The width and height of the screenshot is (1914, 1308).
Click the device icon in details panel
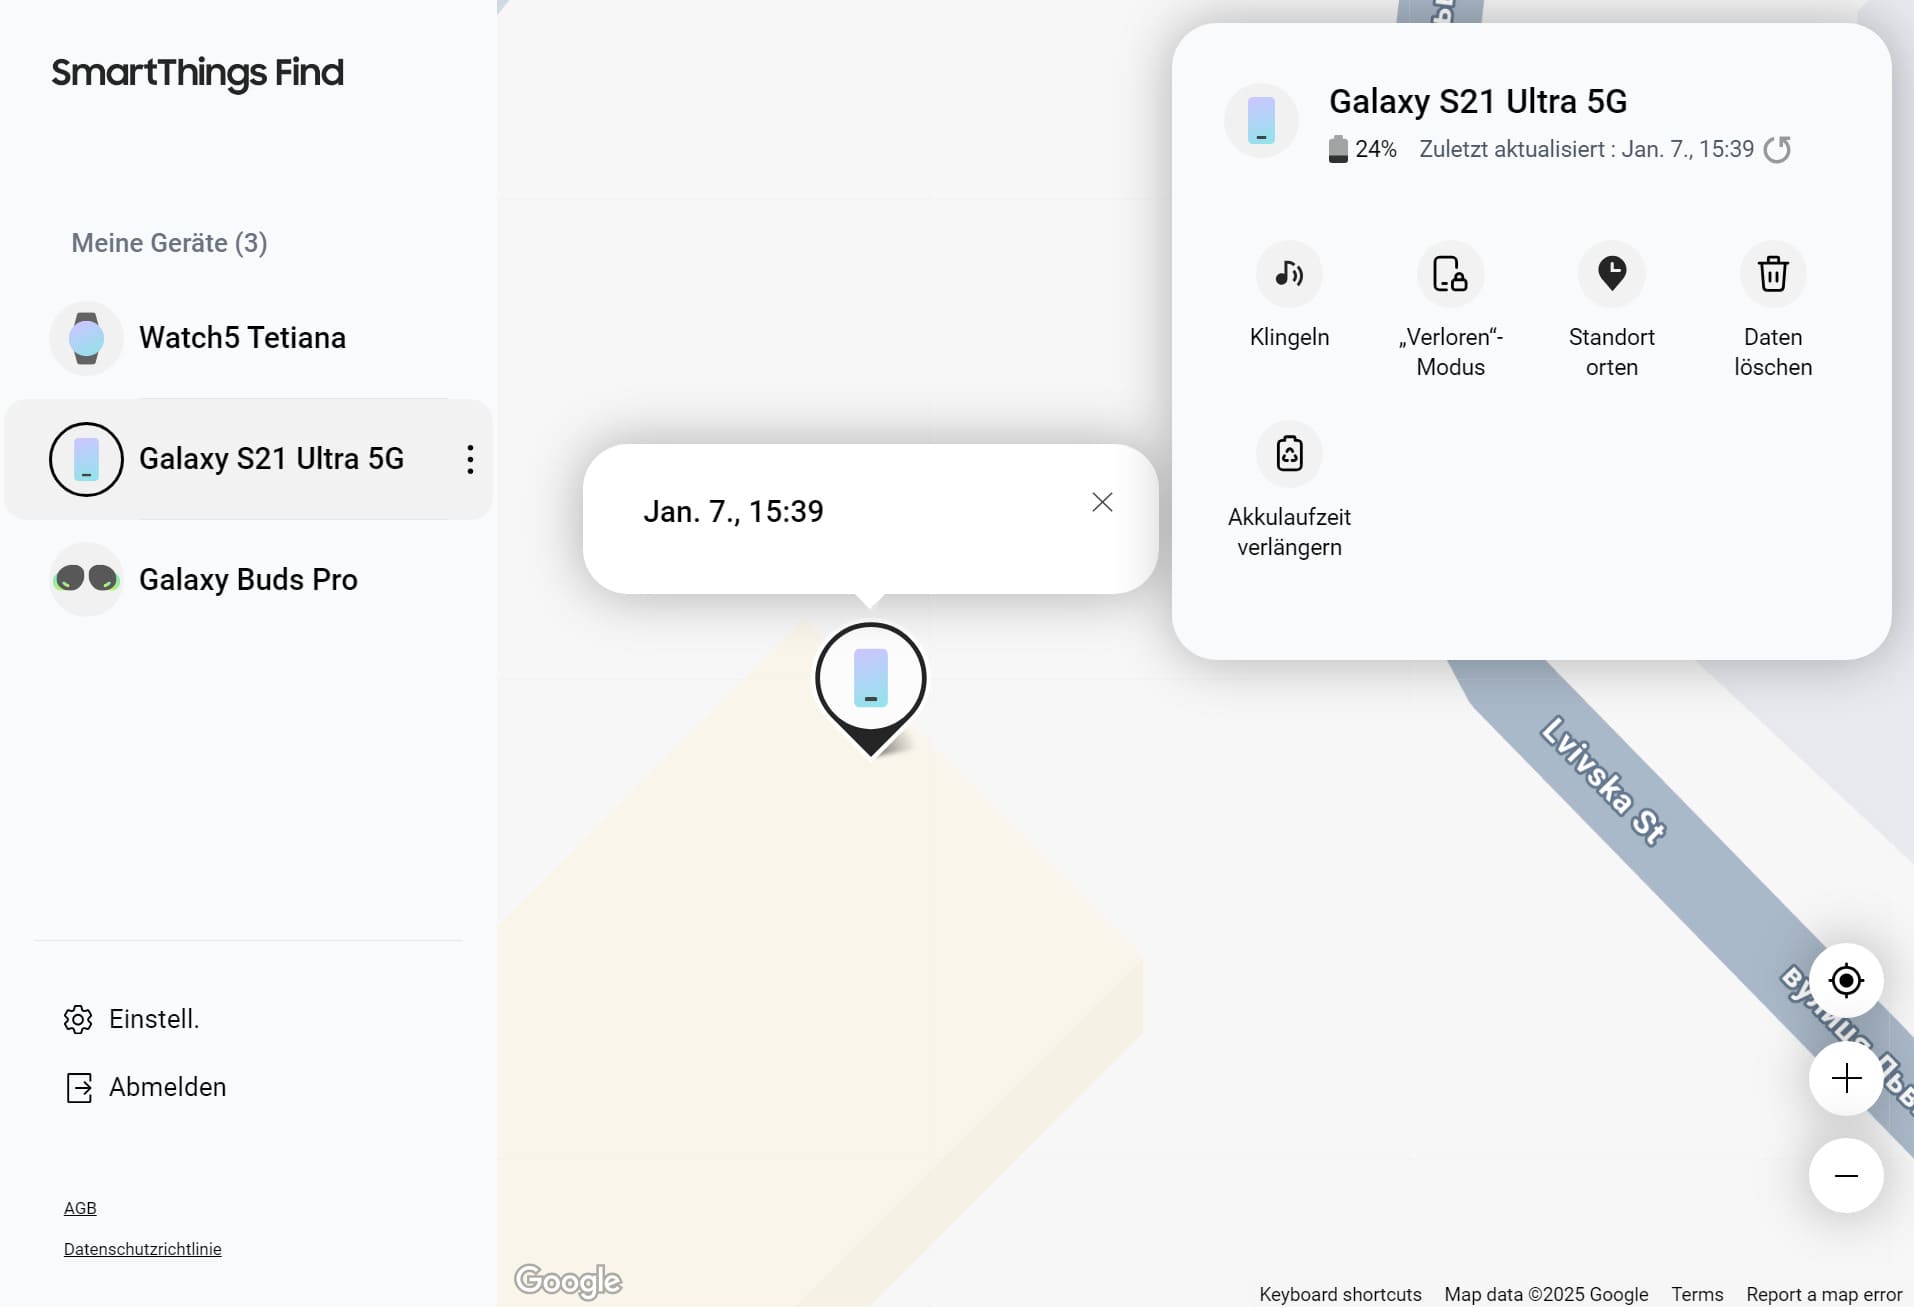[x=1261, y=120]
